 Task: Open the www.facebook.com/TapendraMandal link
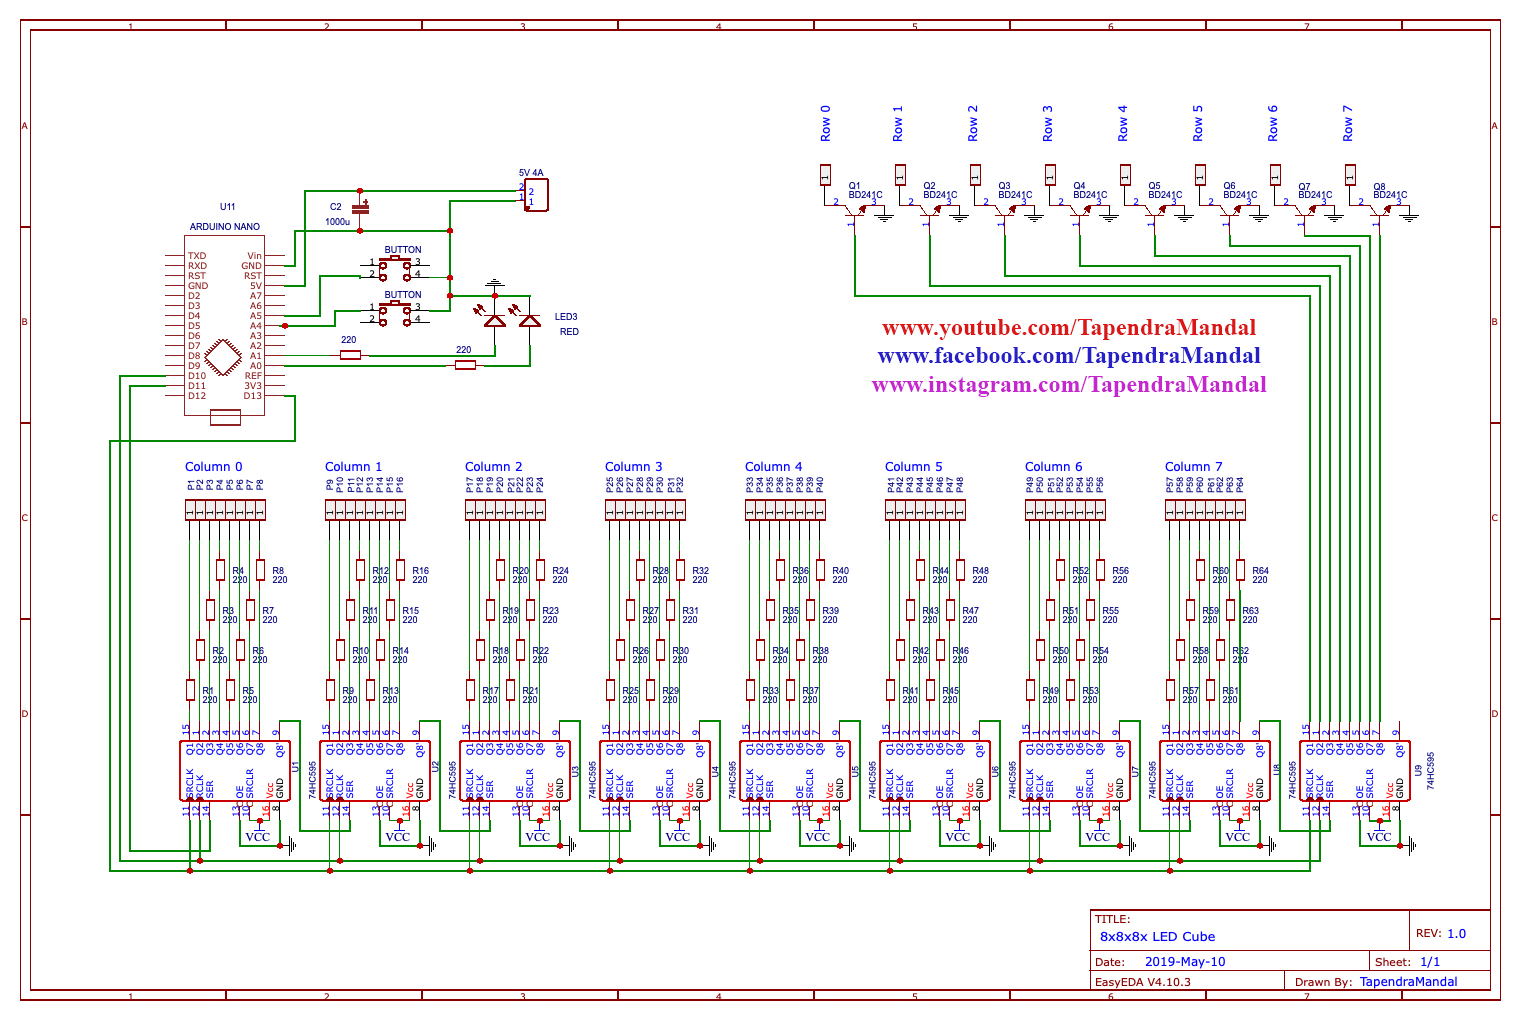tap(1068, 356)
